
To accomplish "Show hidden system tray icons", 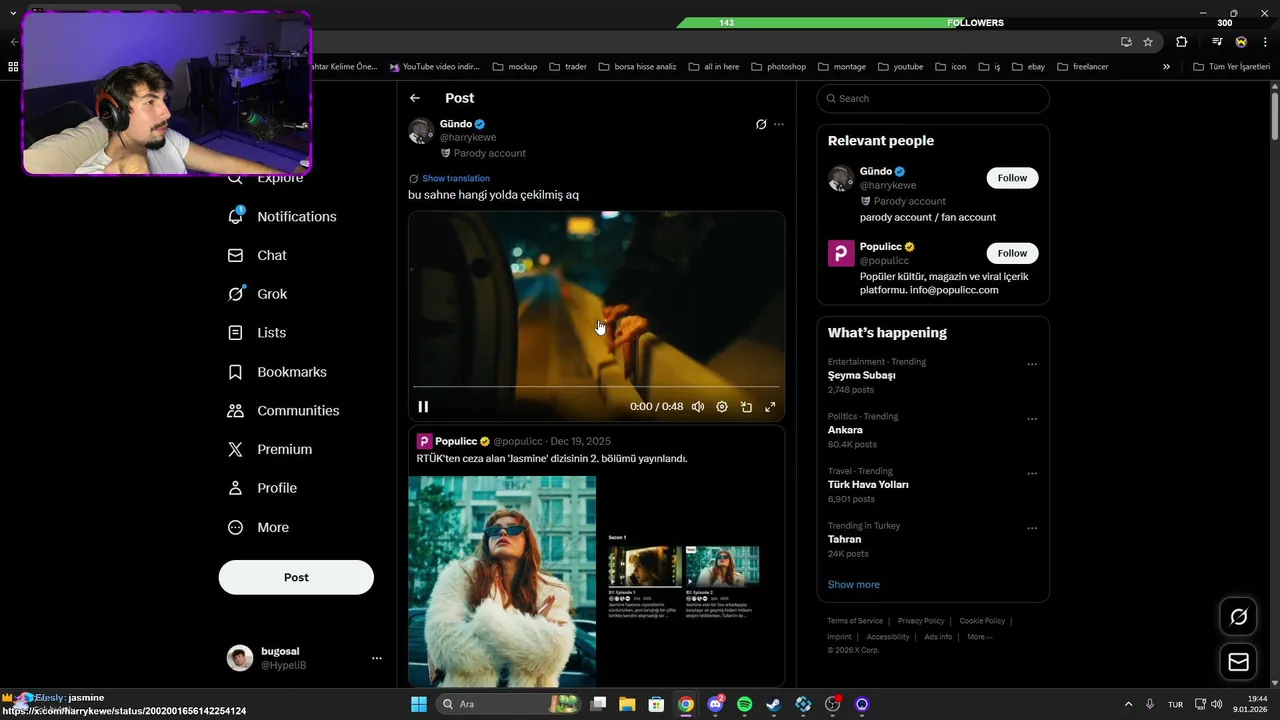I will click(x=1129, y=704).
